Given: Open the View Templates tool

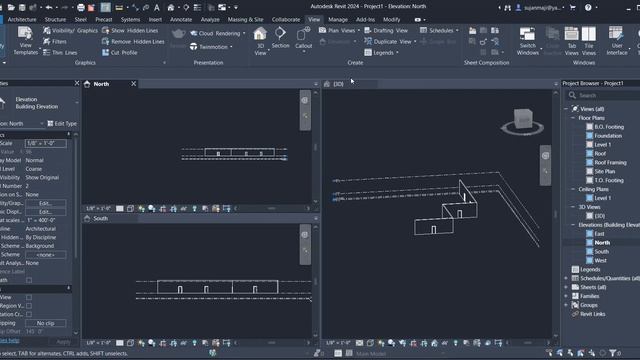Looking at the screenshot, I should tap(25, 40).
